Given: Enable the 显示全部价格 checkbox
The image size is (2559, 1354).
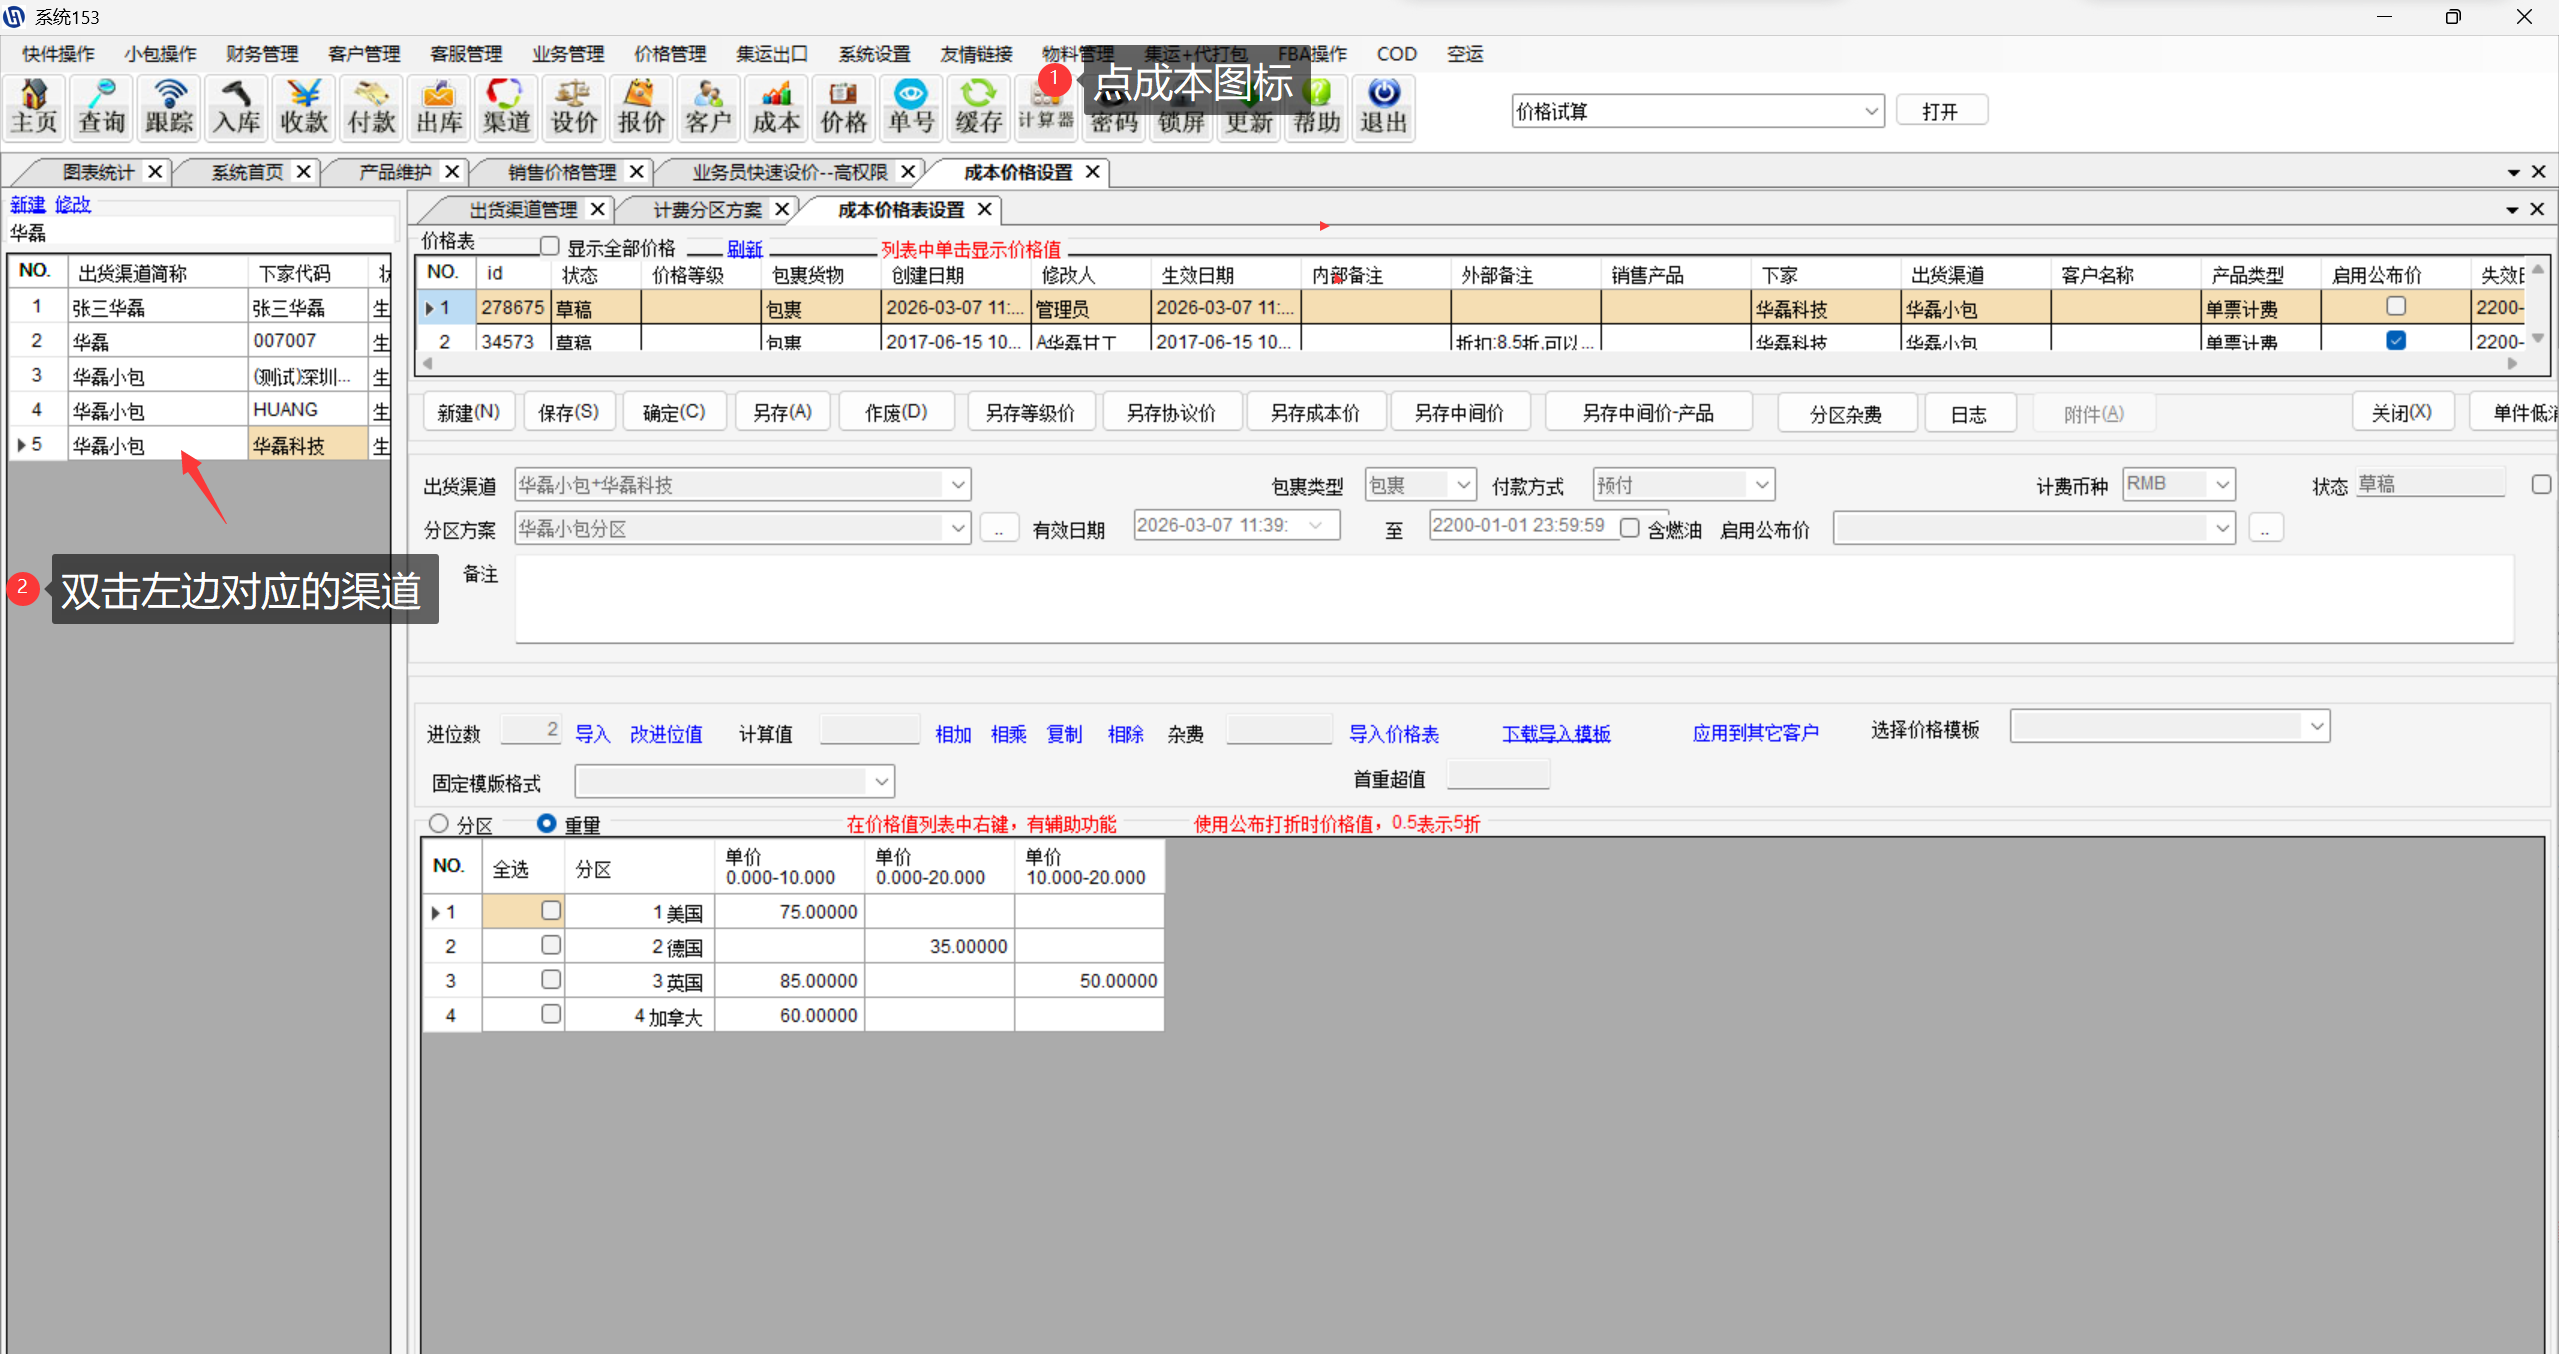Looking at the screenshot, I should tap(549, 246).
